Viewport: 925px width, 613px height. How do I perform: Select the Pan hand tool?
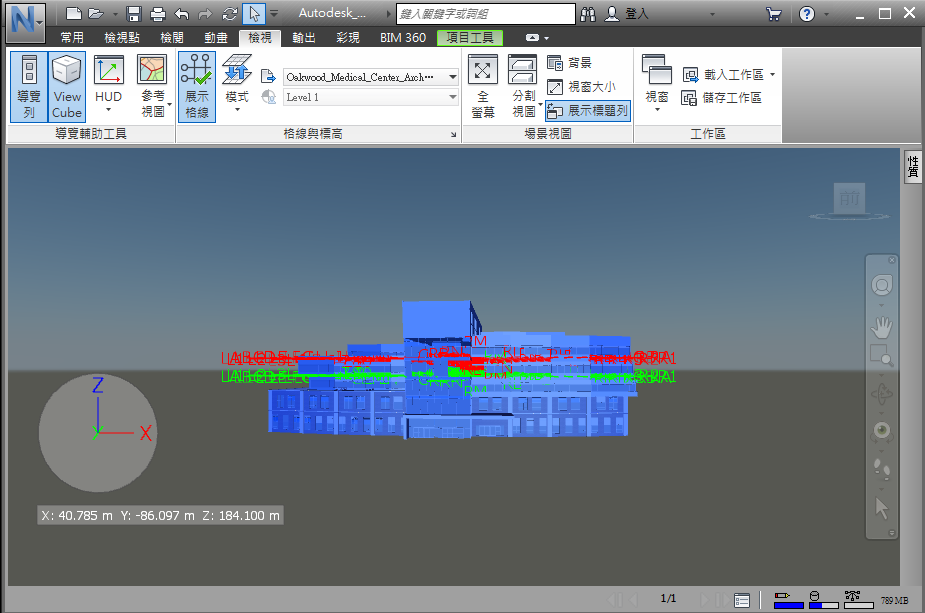coord(882,326)
